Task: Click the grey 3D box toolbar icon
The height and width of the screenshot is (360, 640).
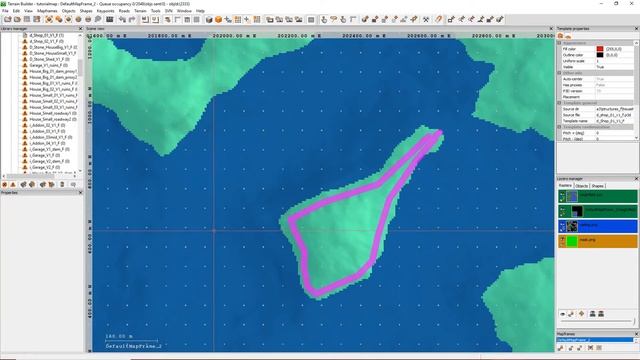Action: pyautogui.click(x=209, y=19)
